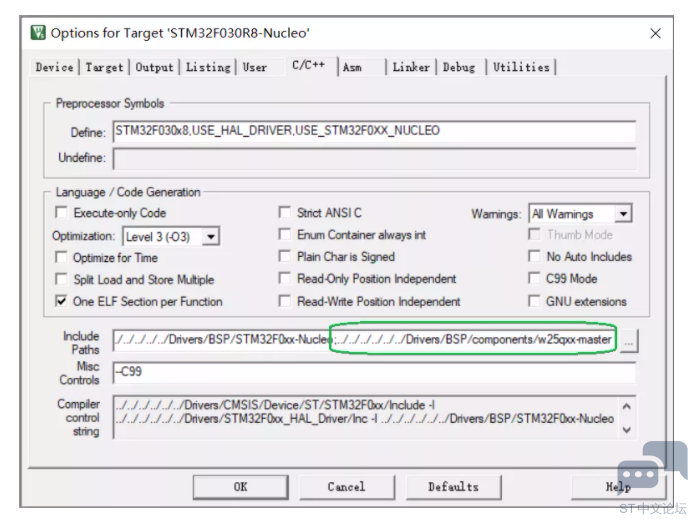Toggle Split Load and Store Multiple
Viewport: 696px width, 524px height.
coord(61,279)
